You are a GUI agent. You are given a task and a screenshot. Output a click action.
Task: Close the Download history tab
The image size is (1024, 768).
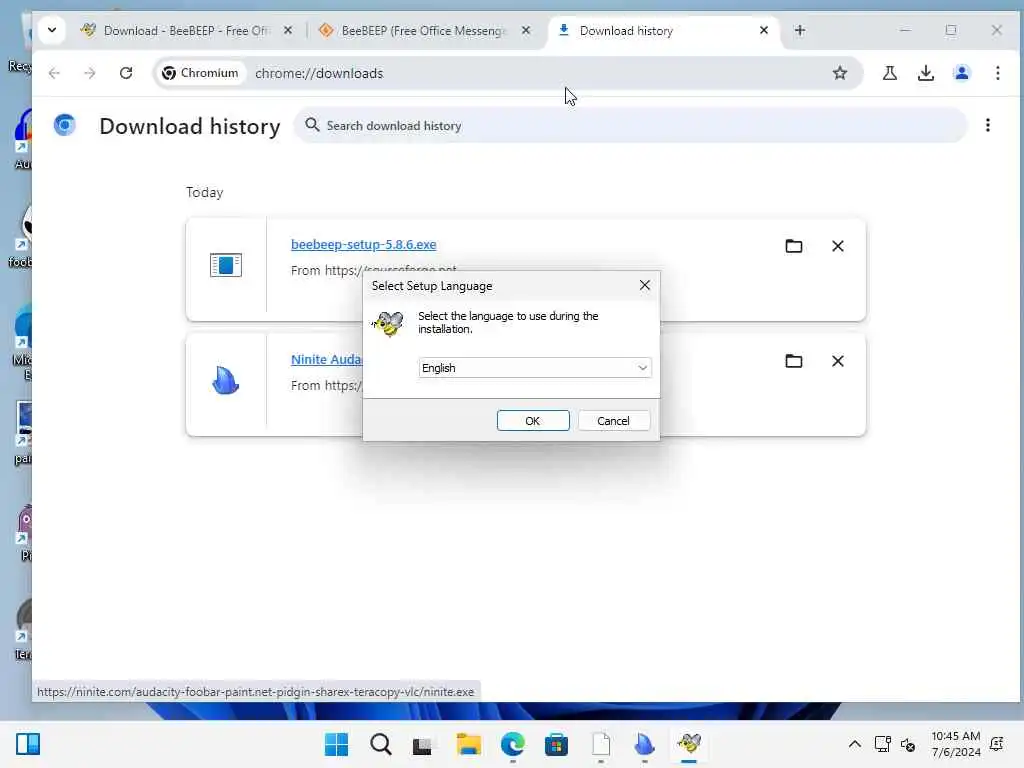pos(763,31)
